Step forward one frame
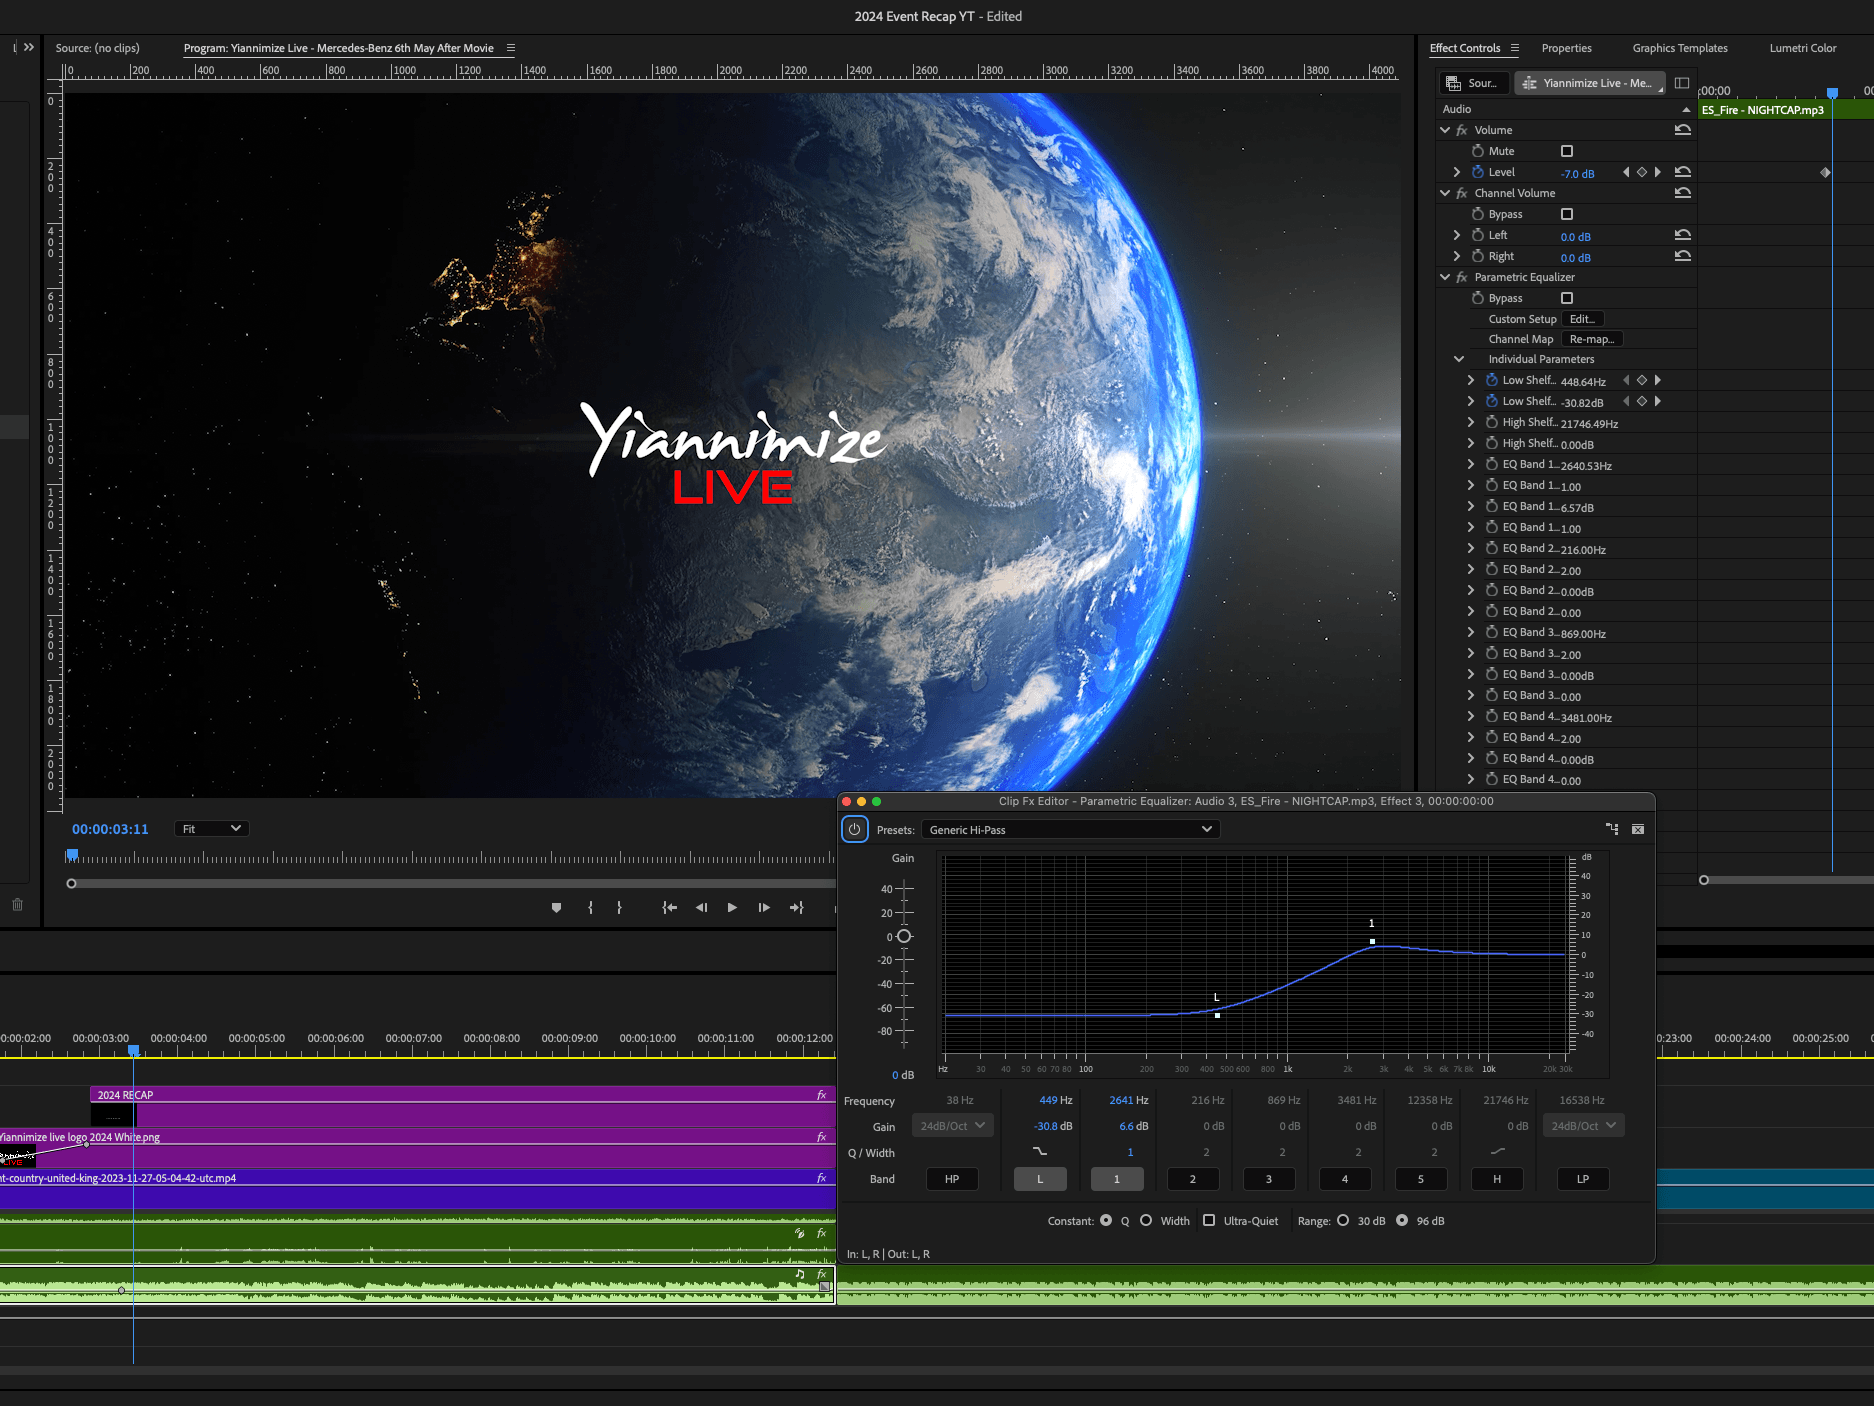This screenshot has height=1406, width=1874. coord(764,907)
